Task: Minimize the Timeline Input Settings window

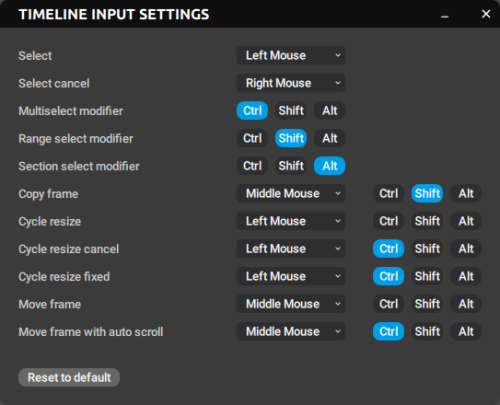Action: [x=444, y=15]
